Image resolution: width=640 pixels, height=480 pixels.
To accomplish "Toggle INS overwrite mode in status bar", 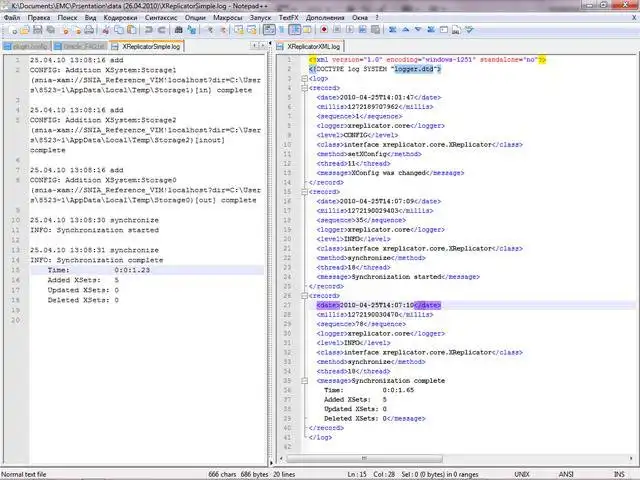I will point(620,473).
